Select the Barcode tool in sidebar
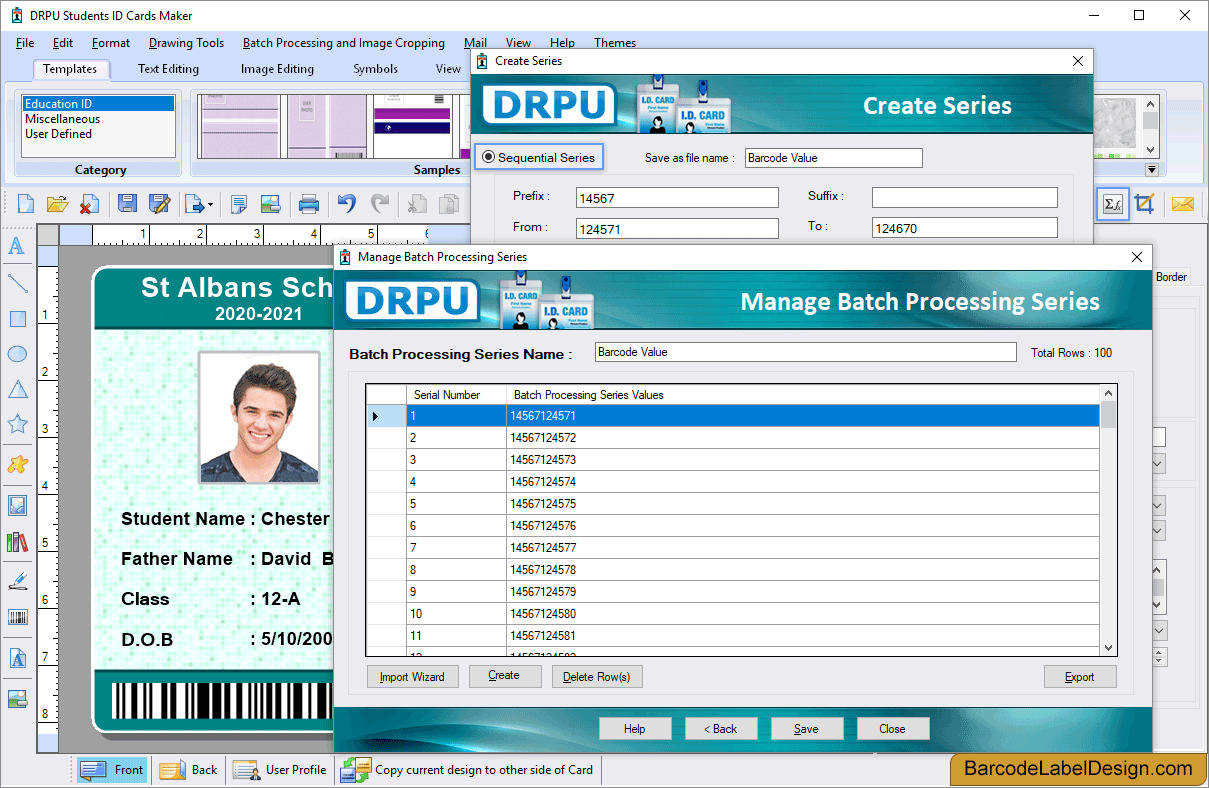This screenshot has width=1209, height=788. tap(17, 617)
